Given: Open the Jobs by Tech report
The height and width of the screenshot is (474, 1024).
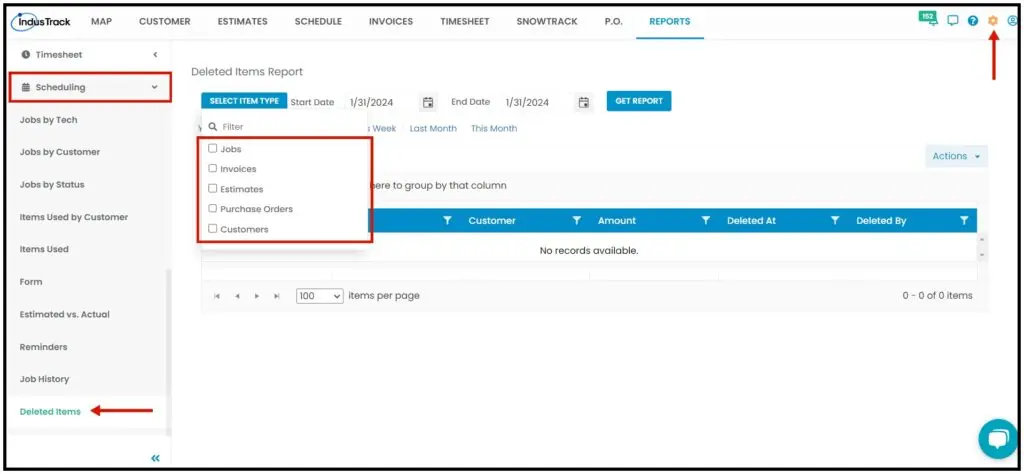Looking at the screenshot, I should pos(48,120).
